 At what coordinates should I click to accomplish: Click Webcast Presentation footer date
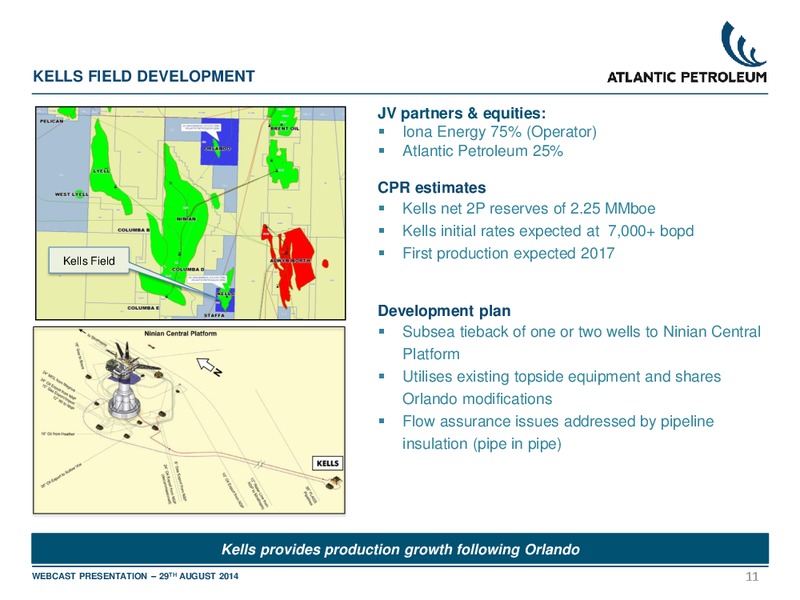tap(135, 576)
